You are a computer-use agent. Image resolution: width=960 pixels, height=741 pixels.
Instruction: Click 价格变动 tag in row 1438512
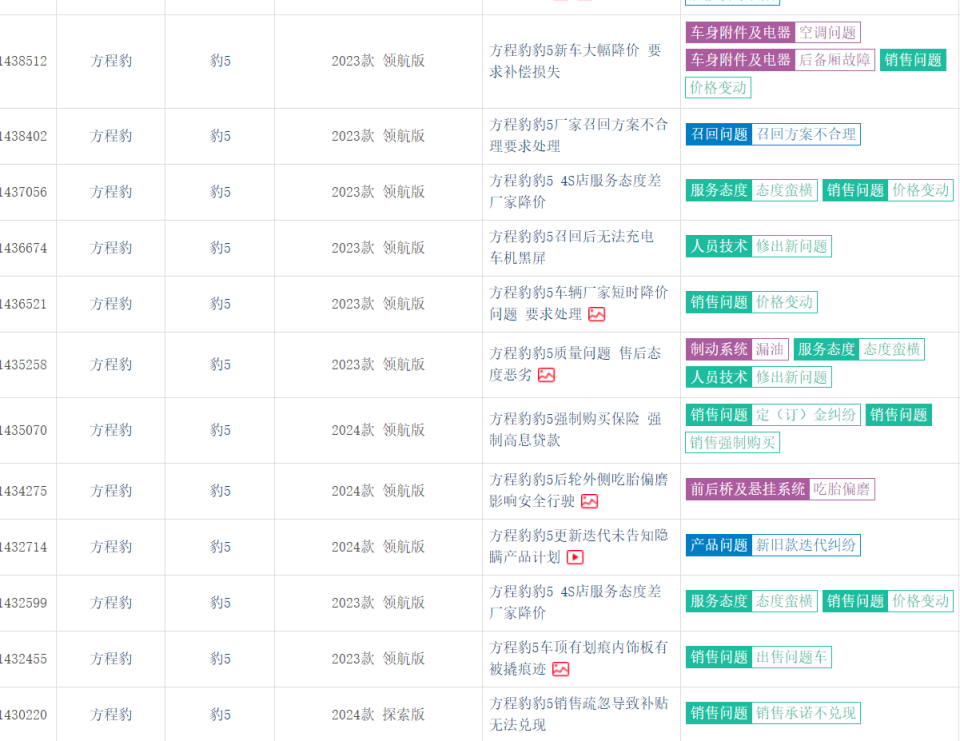coord(718,88)
